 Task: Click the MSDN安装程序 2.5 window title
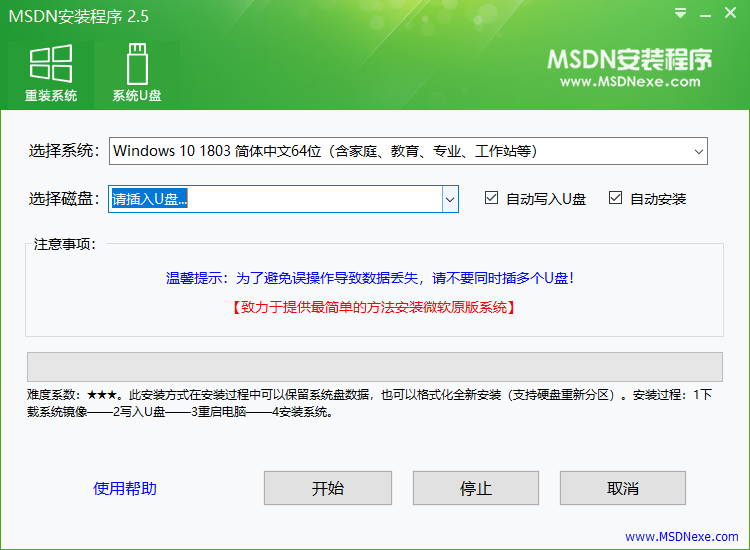pos(78,17)
